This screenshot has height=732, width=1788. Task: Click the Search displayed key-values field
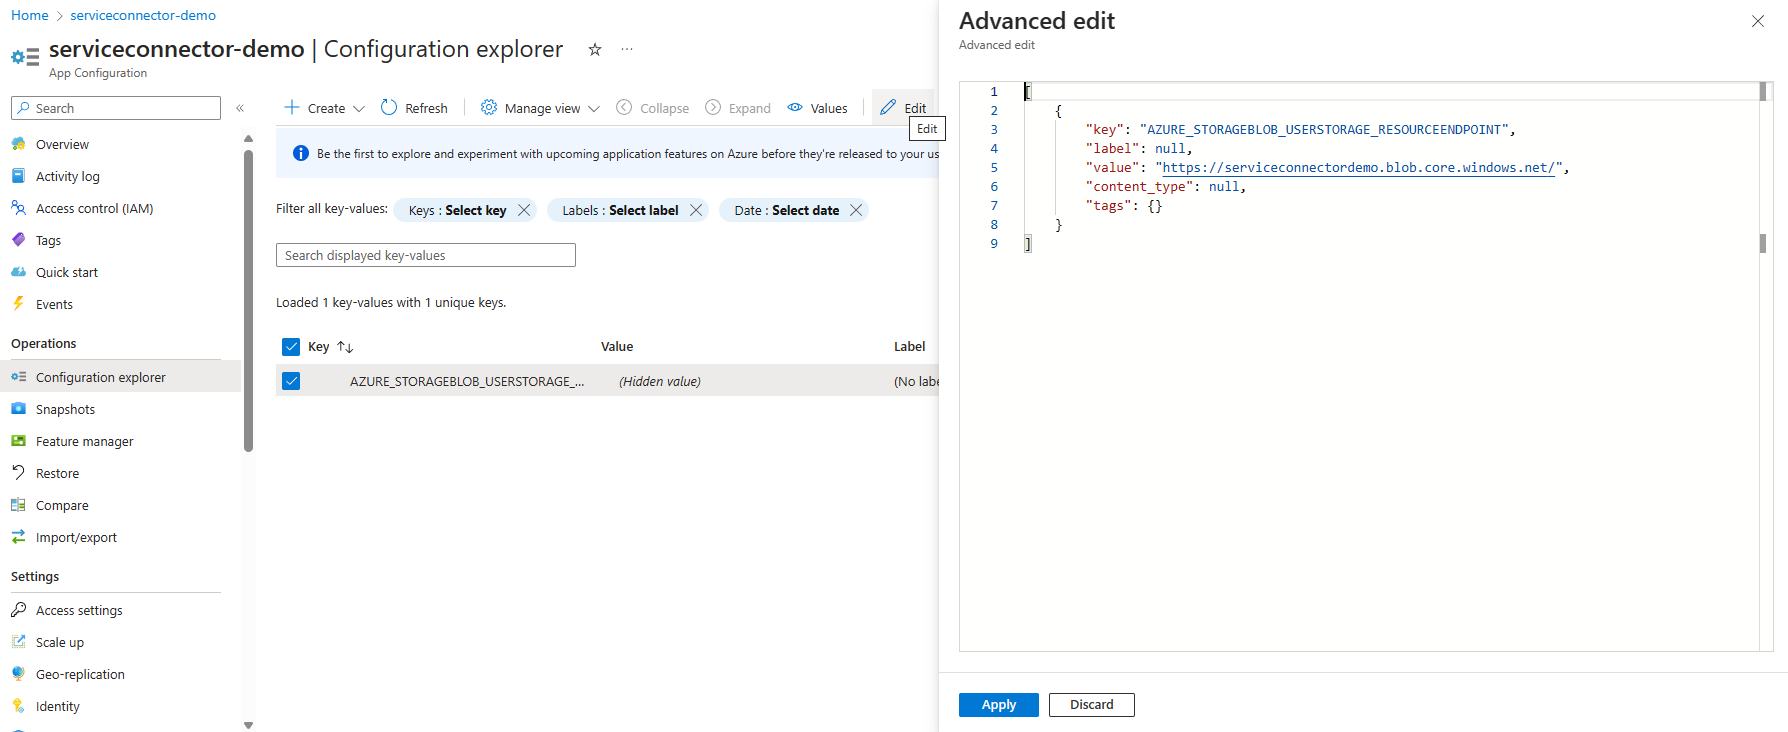tap(425, 256)
